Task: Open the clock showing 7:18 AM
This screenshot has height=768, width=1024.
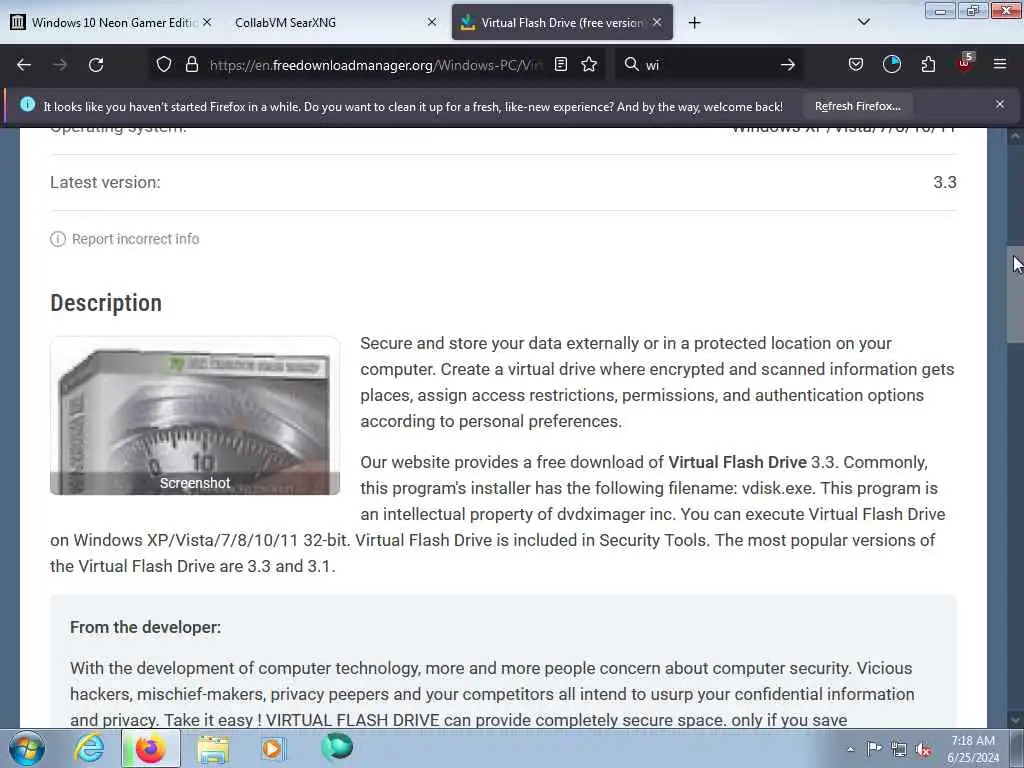Action: point(973,749)
